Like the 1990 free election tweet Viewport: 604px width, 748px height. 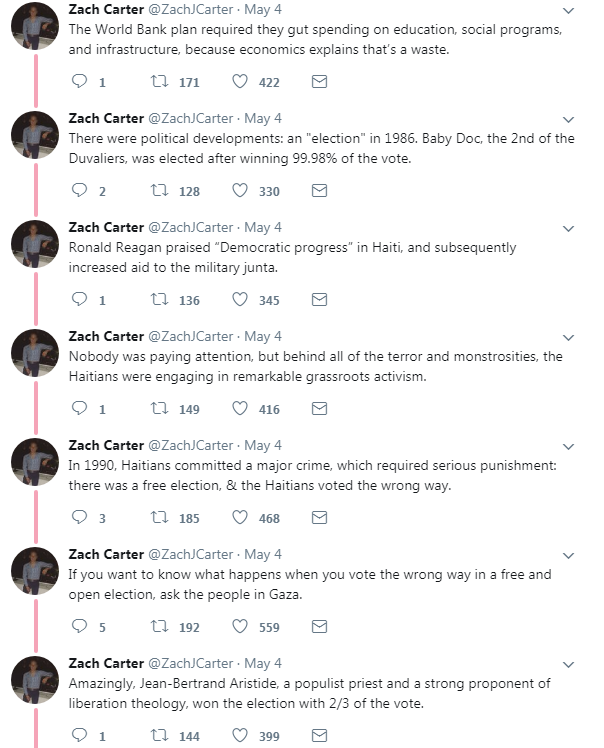[x=240, y=518]
